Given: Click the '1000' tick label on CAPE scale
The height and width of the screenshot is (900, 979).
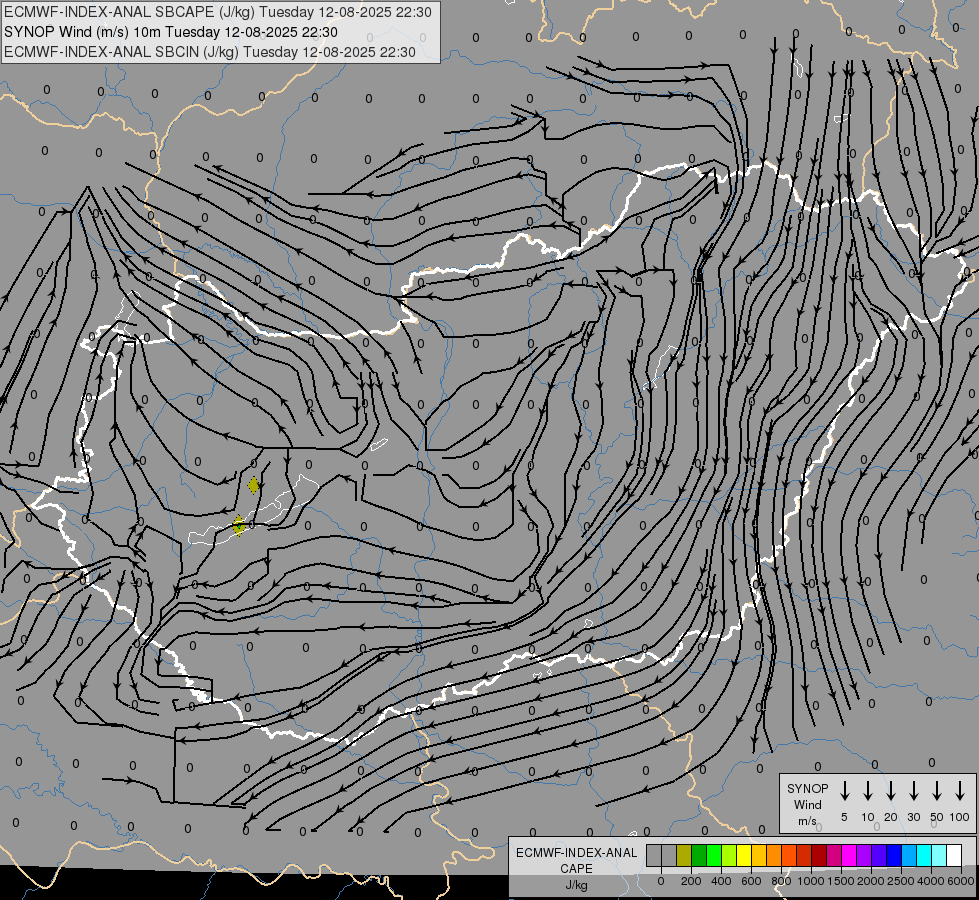Looking at the screenshot, I should 811,881.
